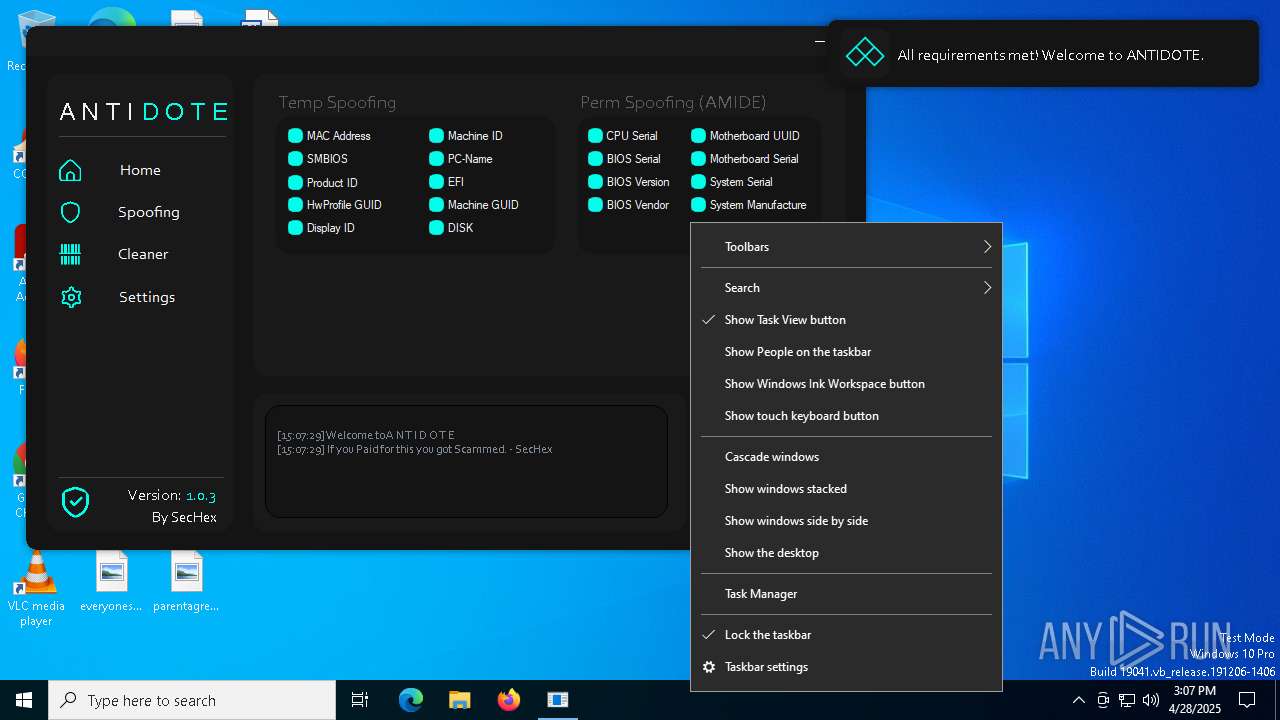Click the taskbar search box
1280x720 pixels.
[x=192, y=700]
